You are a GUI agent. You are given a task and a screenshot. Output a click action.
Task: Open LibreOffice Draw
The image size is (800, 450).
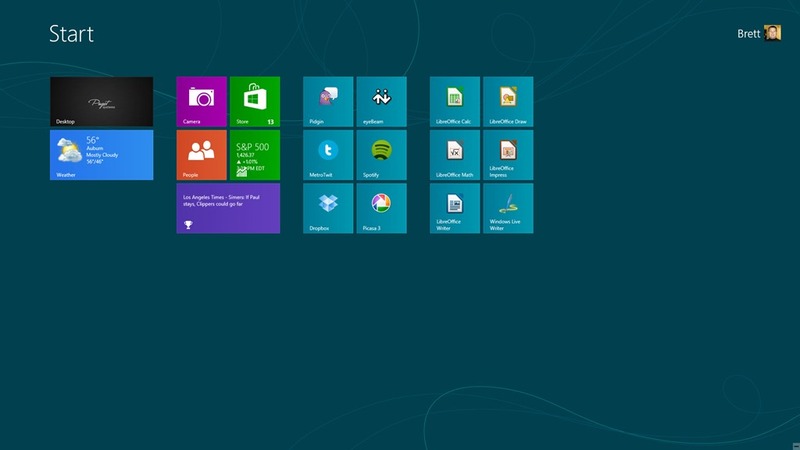point(508,101)
